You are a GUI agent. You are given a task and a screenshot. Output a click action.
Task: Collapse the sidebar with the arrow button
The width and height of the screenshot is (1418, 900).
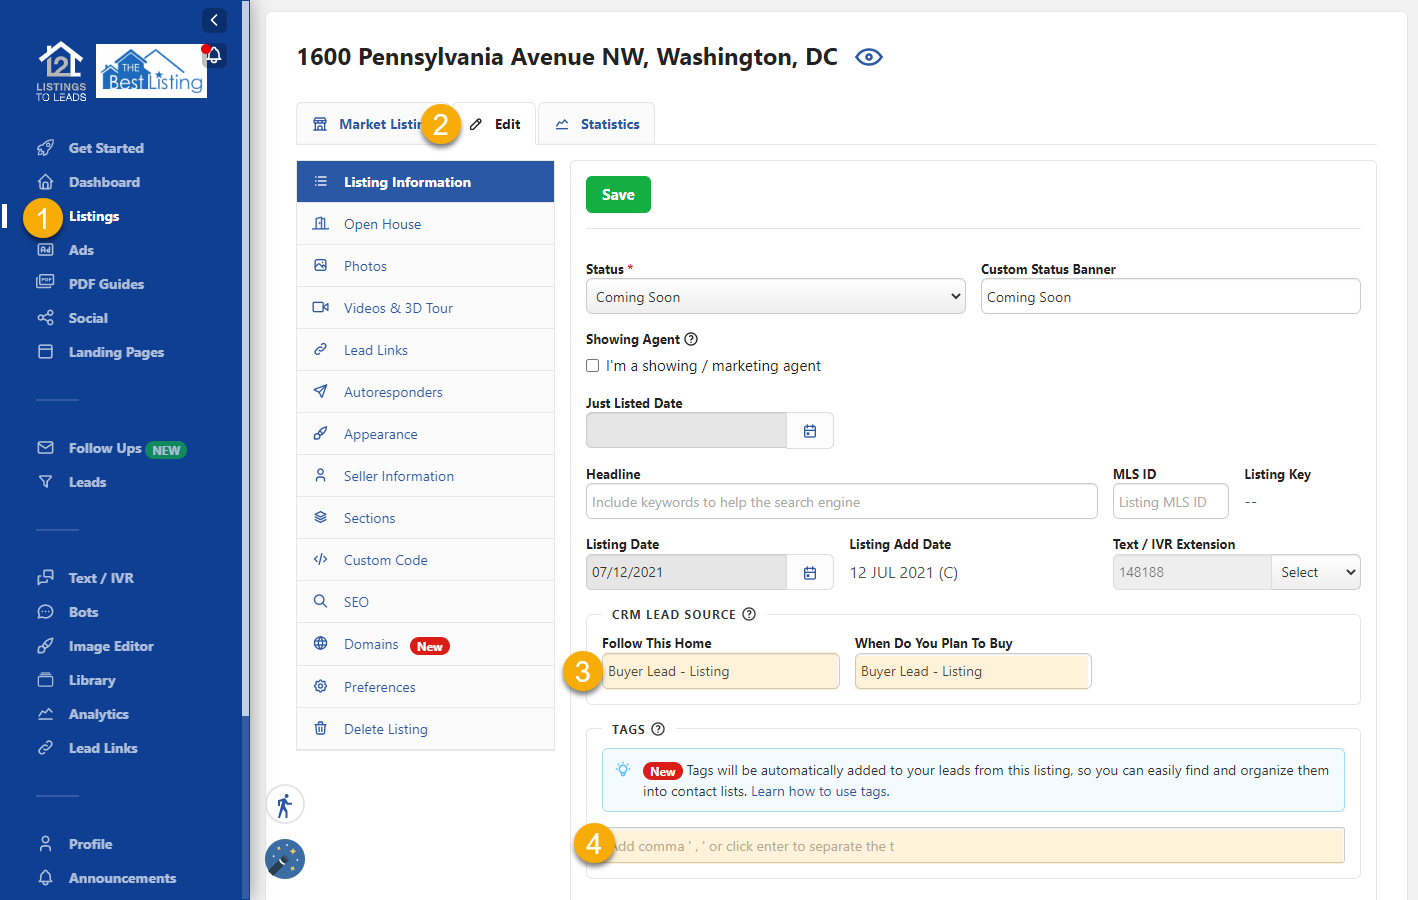(x=214, y=20)
